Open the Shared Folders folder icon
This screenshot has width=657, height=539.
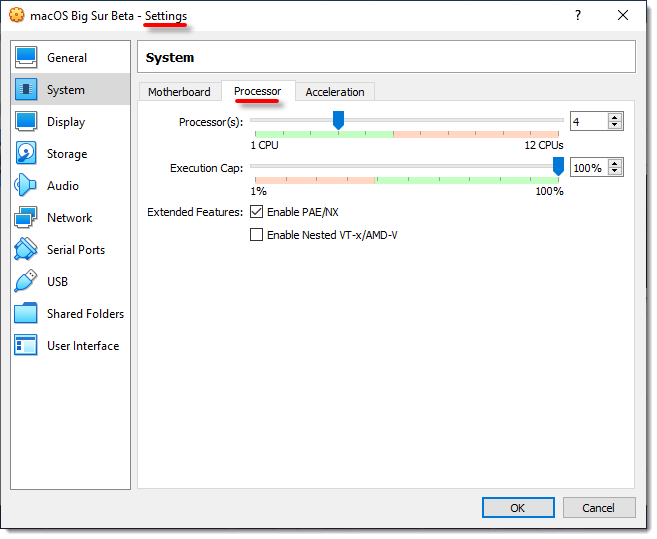[x=26, y=314]
